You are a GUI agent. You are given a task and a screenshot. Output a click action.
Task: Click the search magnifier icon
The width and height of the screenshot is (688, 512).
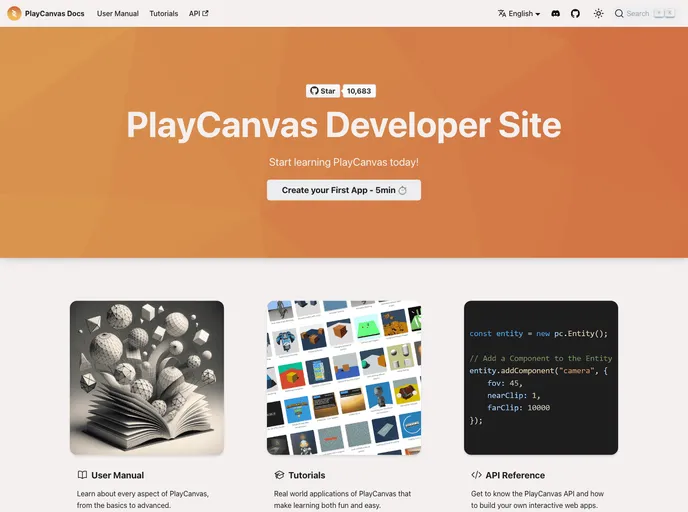point(619,14)
